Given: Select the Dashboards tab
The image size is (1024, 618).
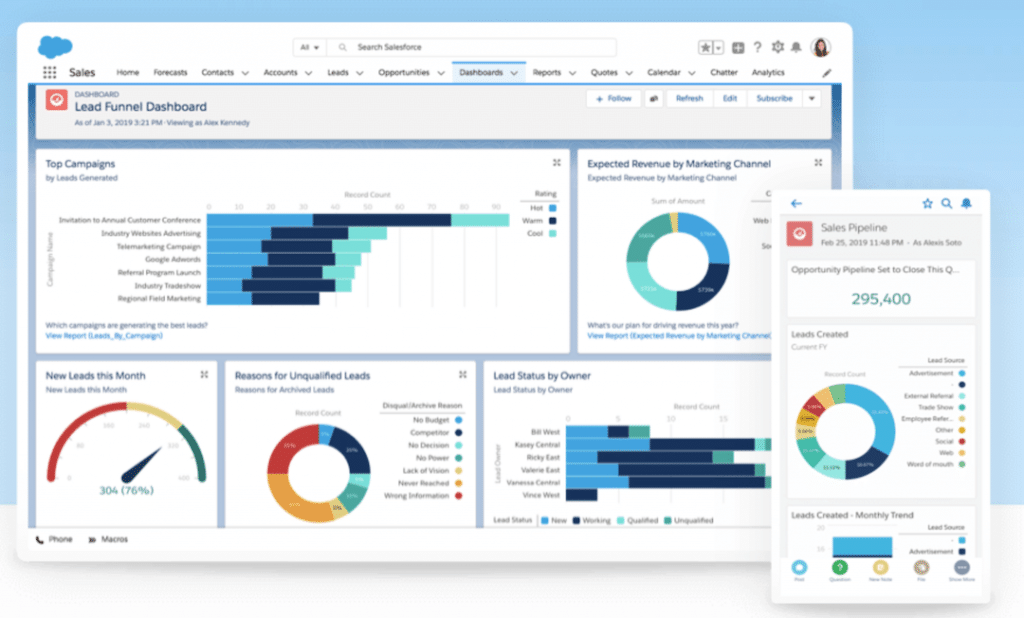Looking at the screenshot, I should pyautogui.click(x=481, y=73).
